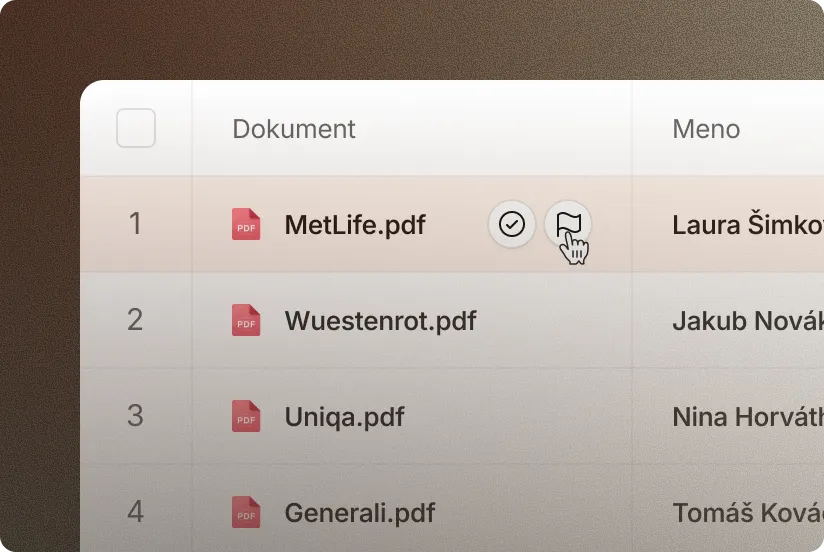Screen dimensions: 824x552
Task: Sort by the Dokument column header
Action: 294,129
